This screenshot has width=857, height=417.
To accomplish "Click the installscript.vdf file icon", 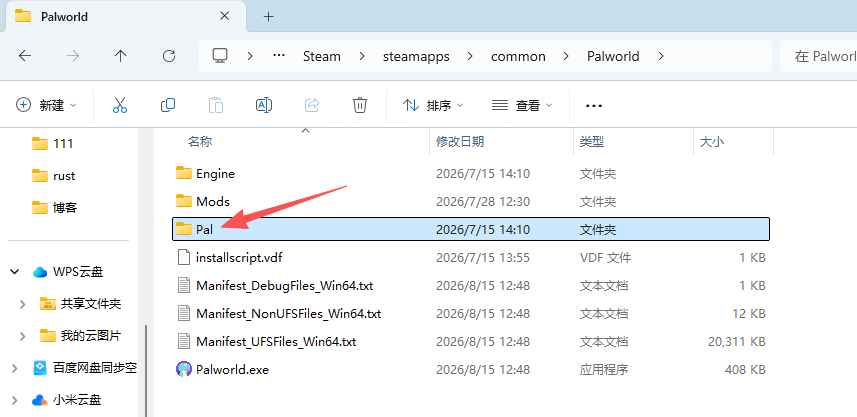I will pyautogui.click(x=184, y=257).
